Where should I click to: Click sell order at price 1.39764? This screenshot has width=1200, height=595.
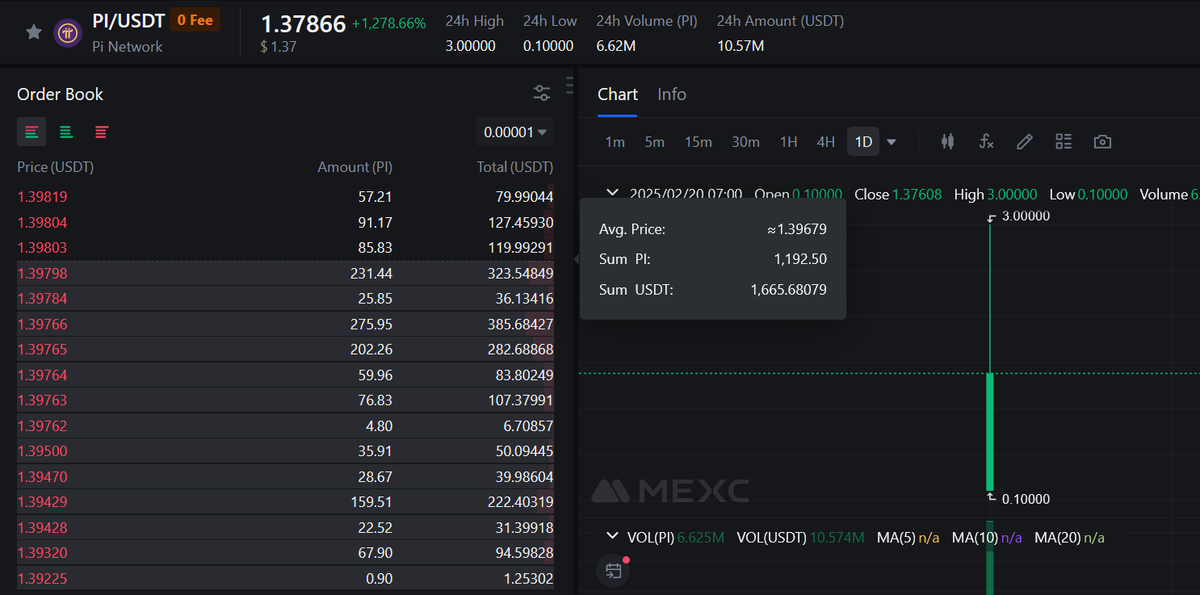(x=285, y=375)
